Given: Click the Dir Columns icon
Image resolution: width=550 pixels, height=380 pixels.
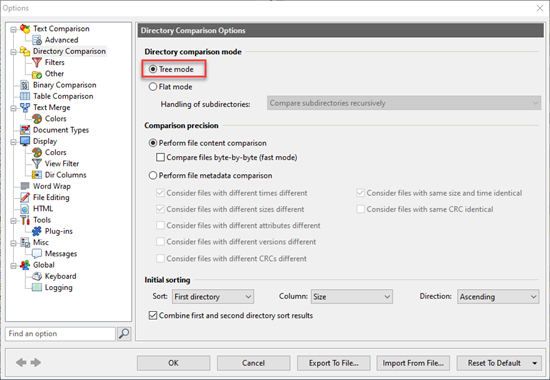Looking at the screenshot, I should 37,175.
